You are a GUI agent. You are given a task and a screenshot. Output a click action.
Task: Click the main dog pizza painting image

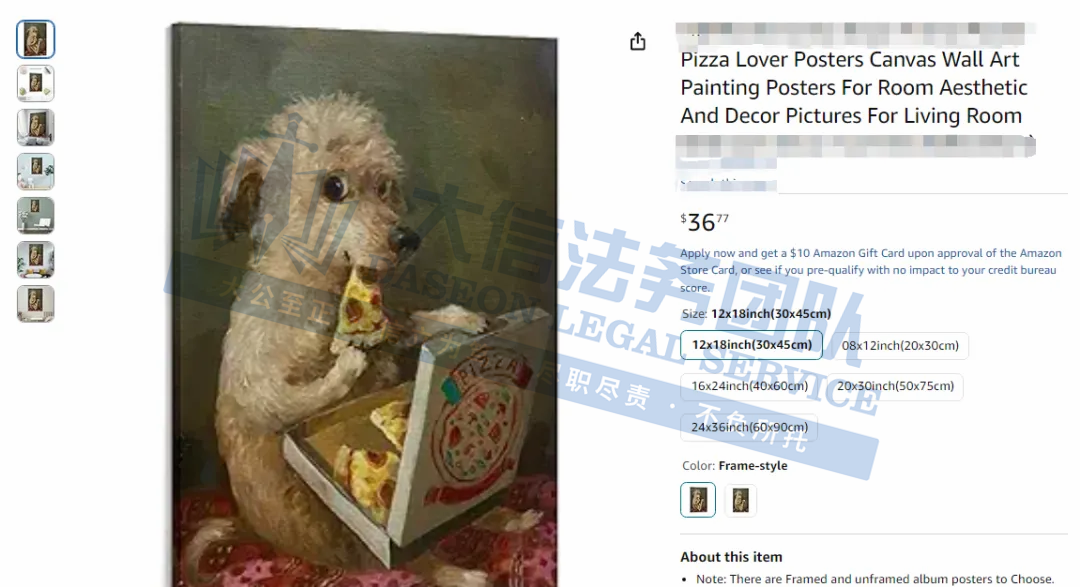[364, 305]
